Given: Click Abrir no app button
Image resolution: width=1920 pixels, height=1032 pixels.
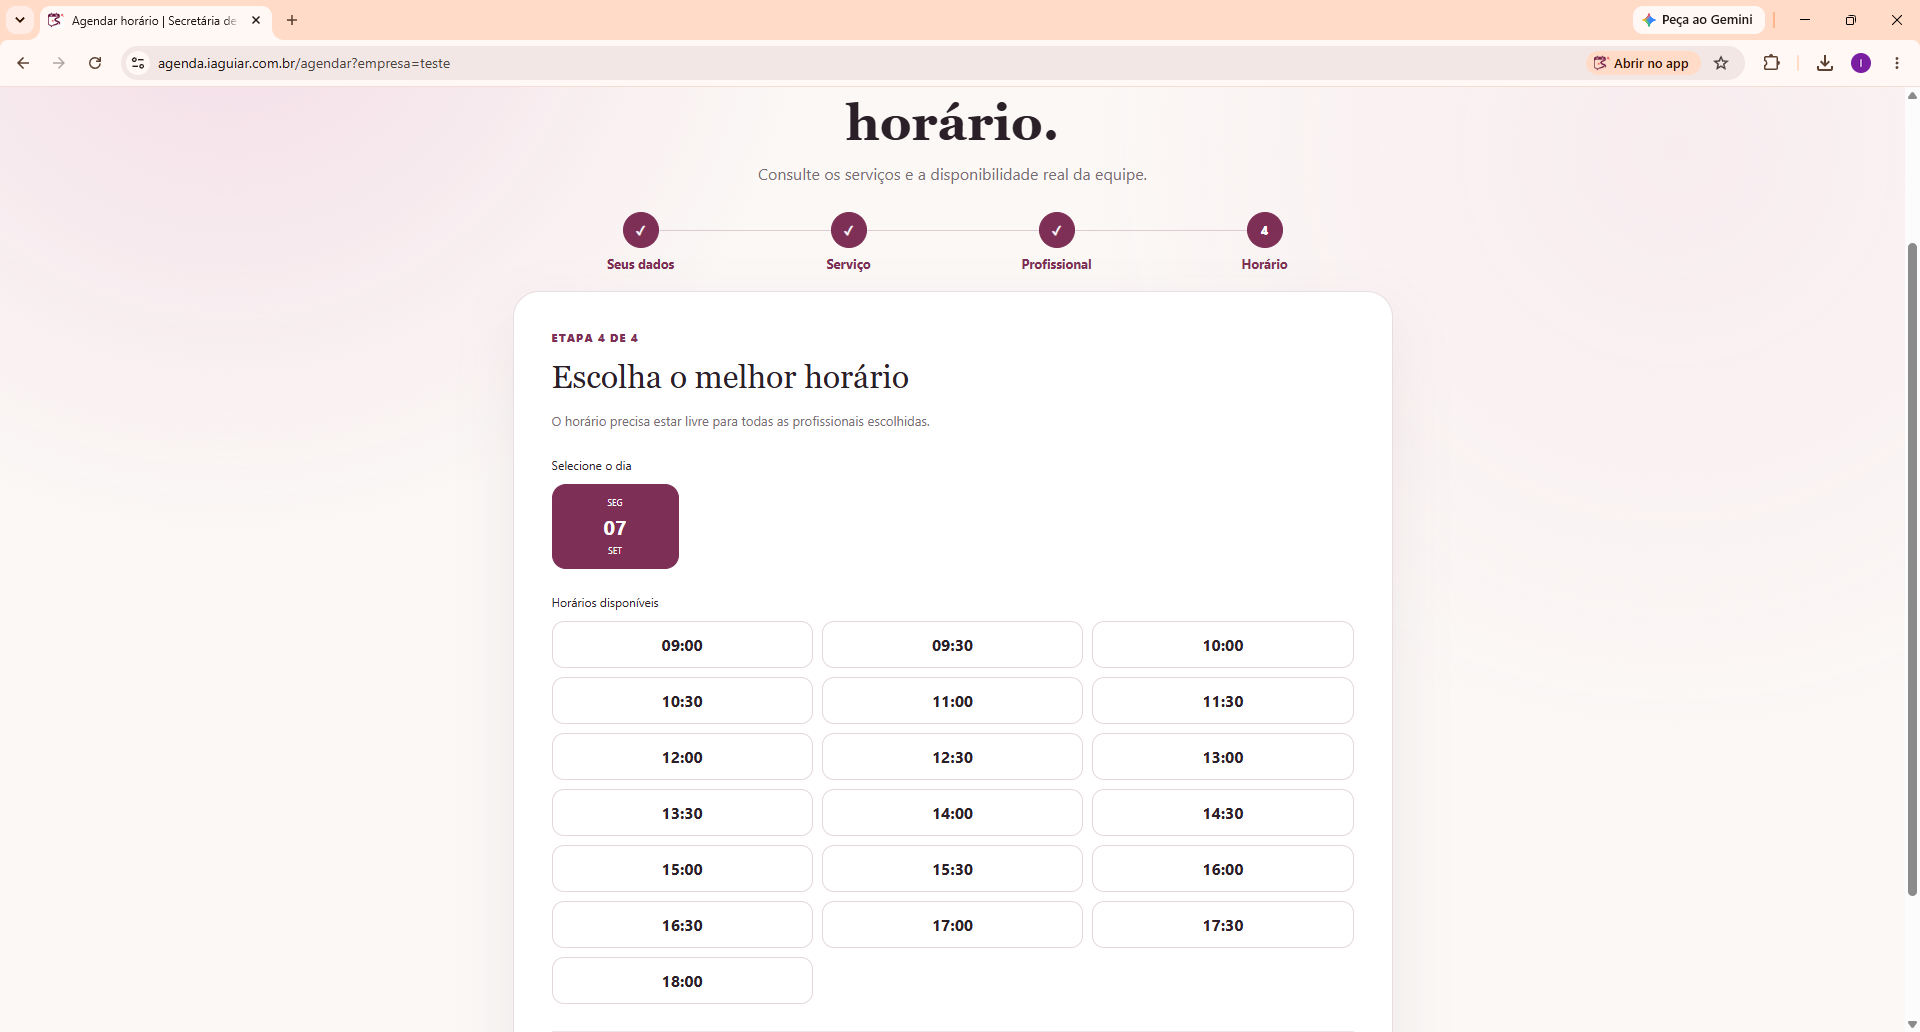Looking at the screenshot, I should click(1642, 63).
